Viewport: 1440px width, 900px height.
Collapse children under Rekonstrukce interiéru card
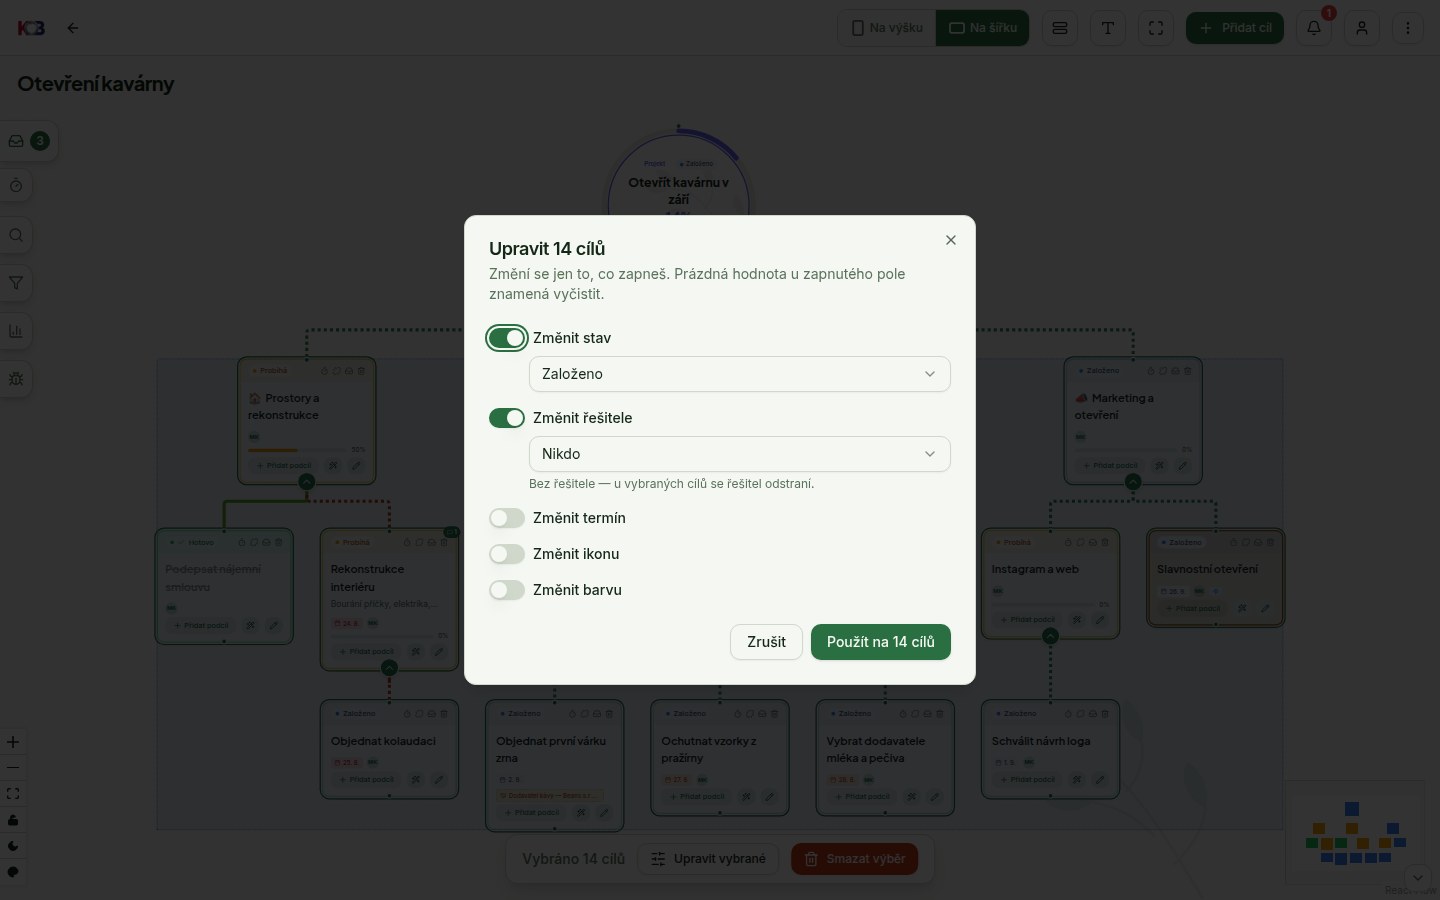[389, 668]
